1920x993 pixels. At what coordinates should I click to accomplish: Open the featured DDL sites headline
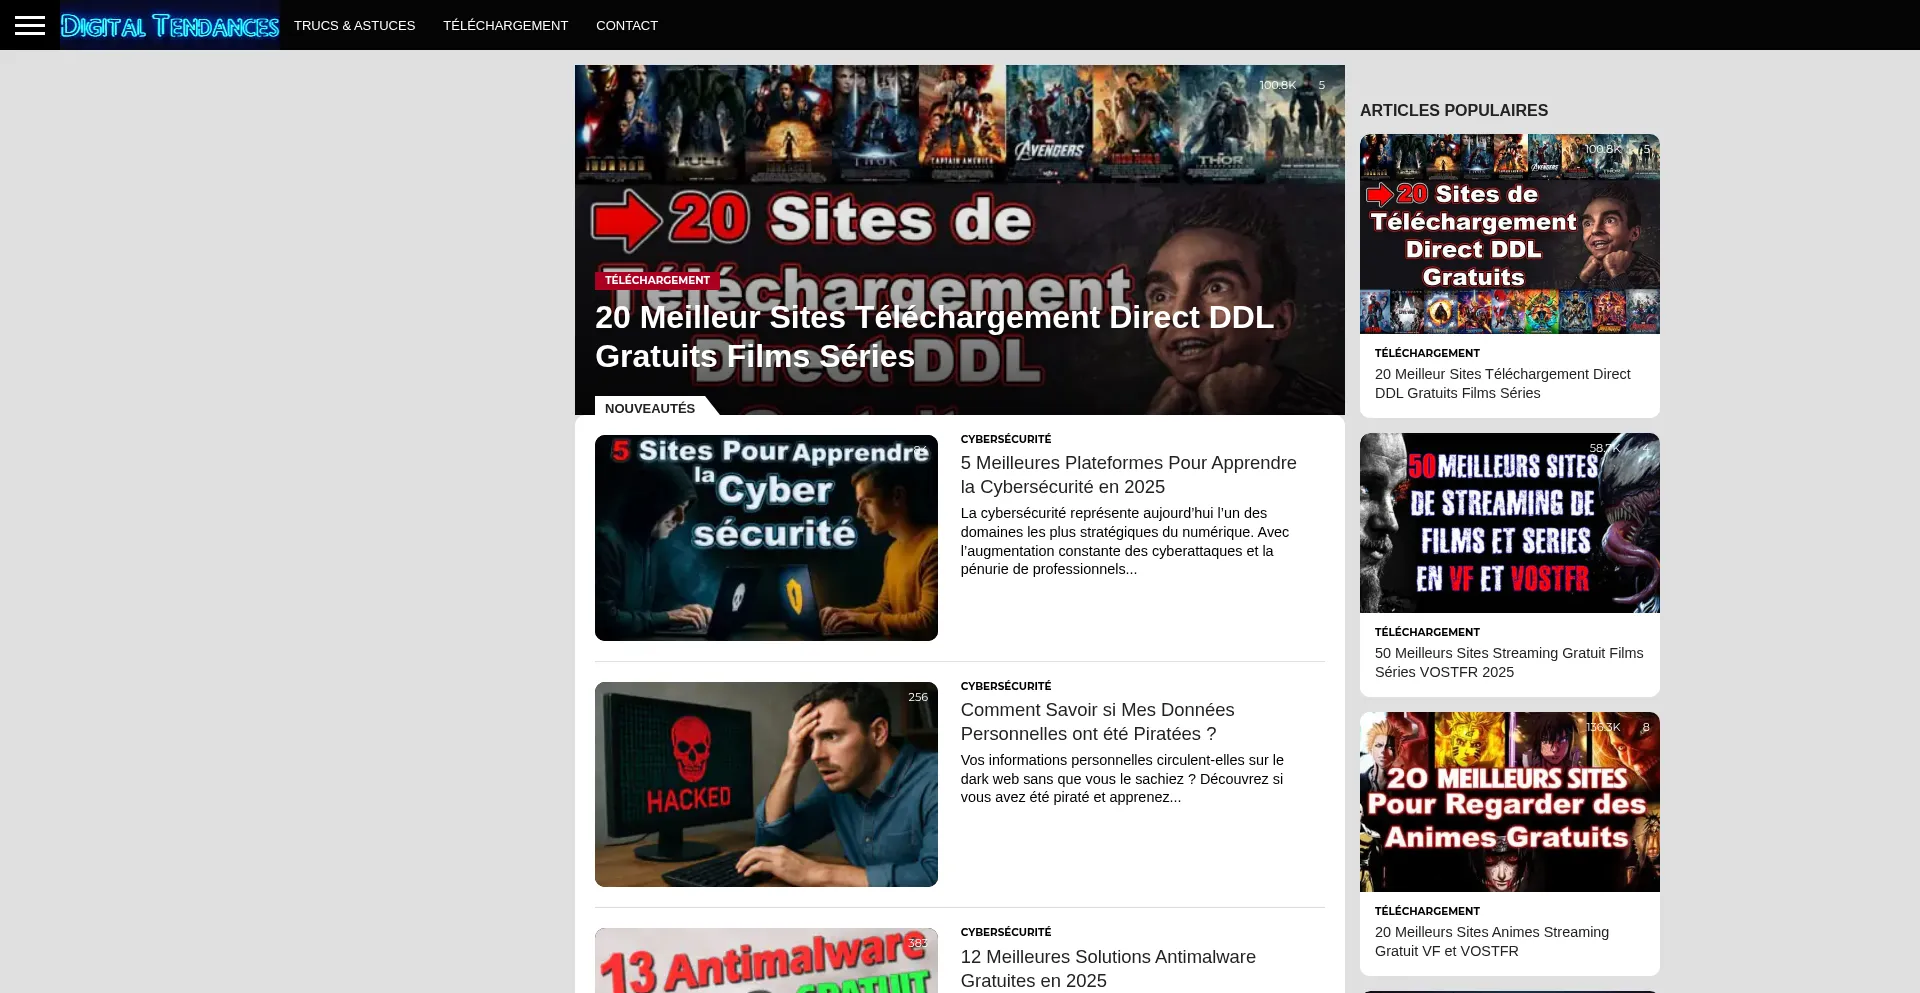[x=934, y=337]
